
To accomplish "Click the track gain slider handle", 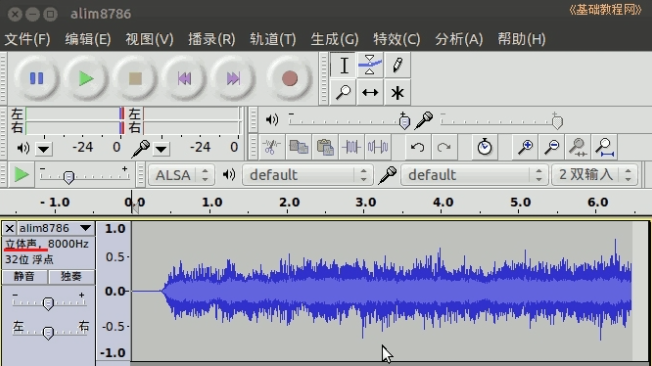I will click(x=48, y=304).
